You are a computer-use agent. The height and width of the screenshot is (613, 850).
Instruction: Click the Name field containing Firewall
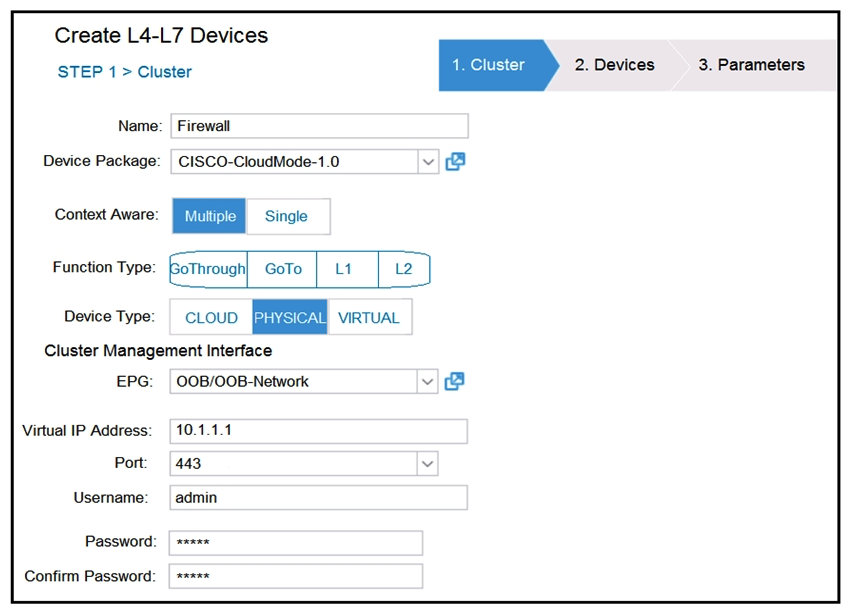pyautogui.click(x=319, y=126)
